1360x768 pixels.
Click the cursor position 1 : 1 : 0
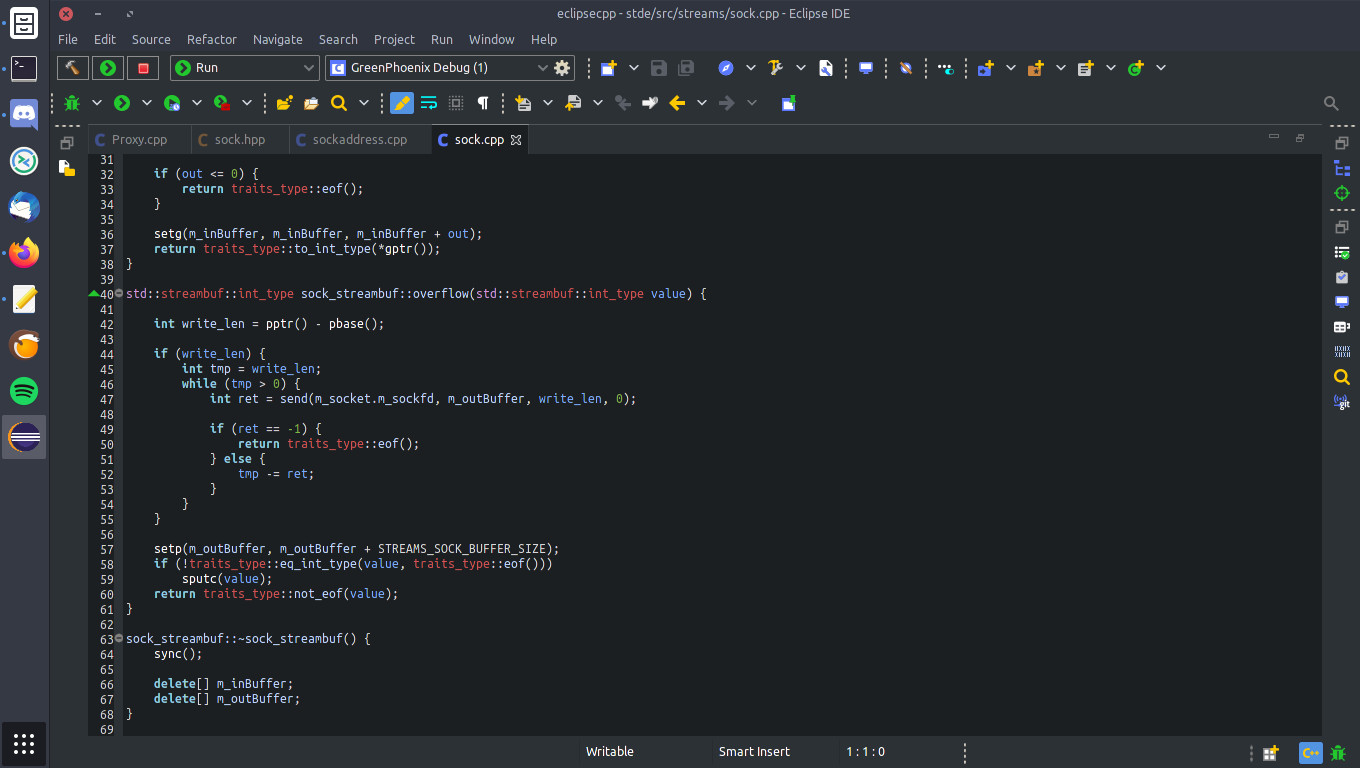[x=866, y=752]
